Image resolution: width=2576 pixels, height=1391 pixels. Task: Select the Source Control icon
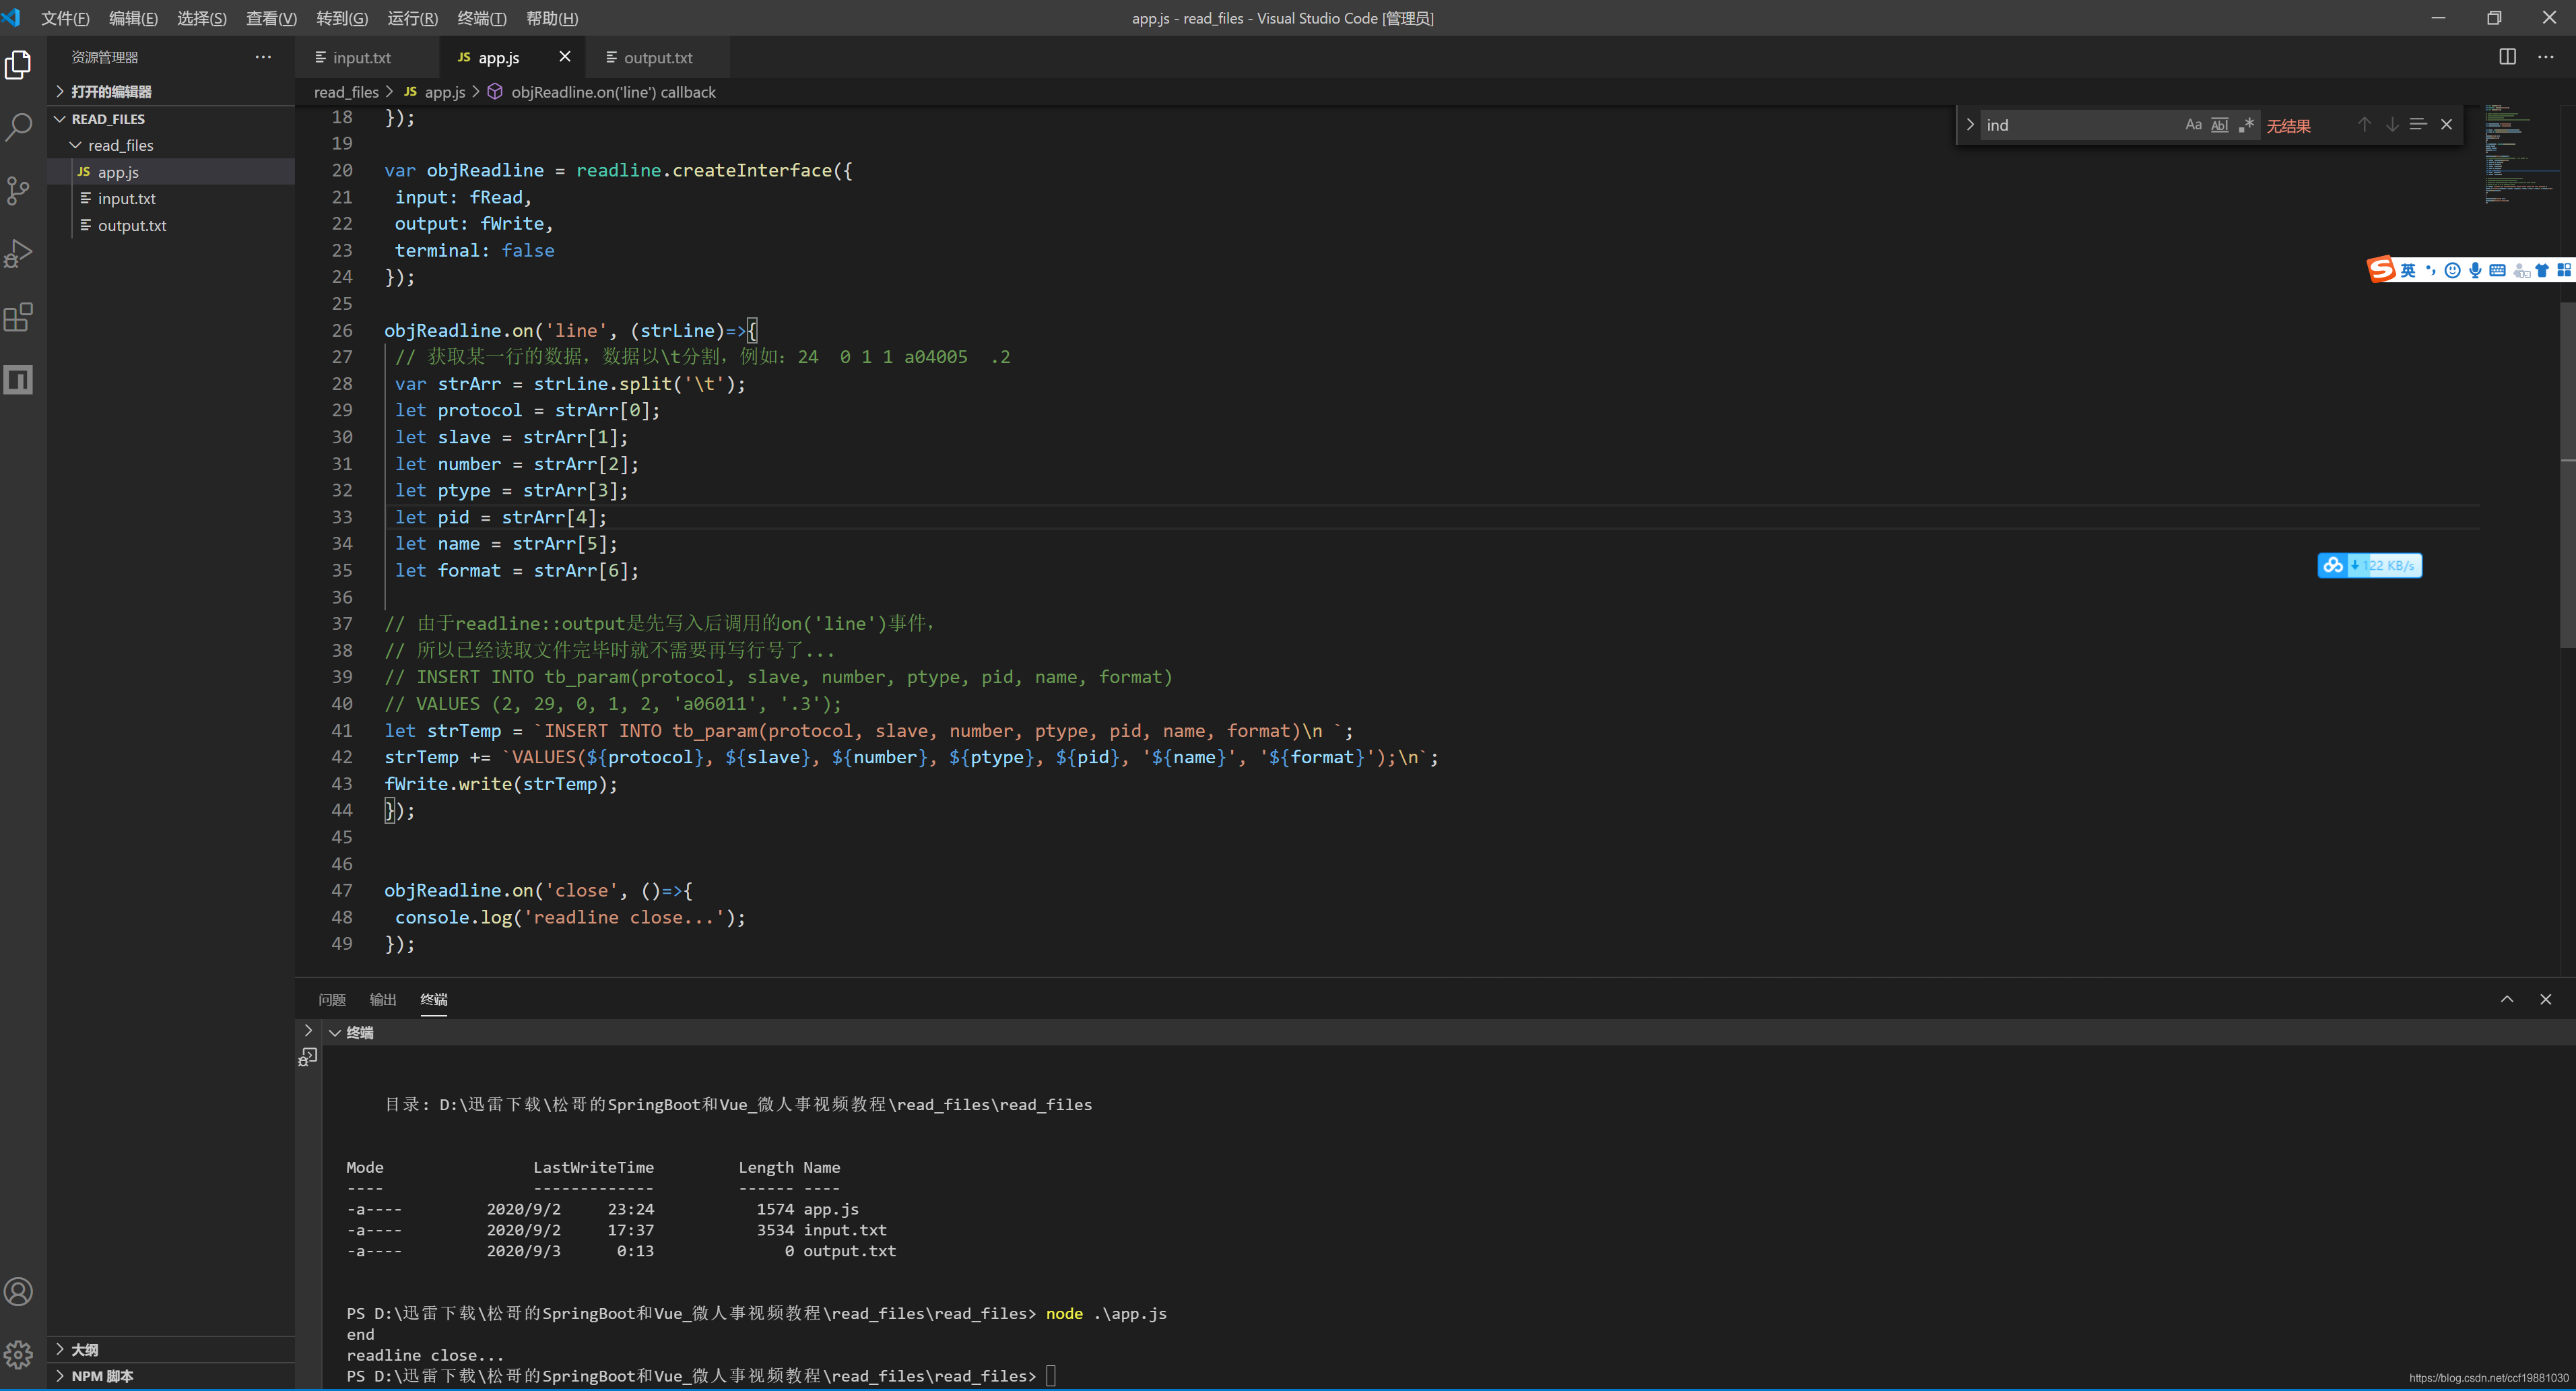coord(19,190)
